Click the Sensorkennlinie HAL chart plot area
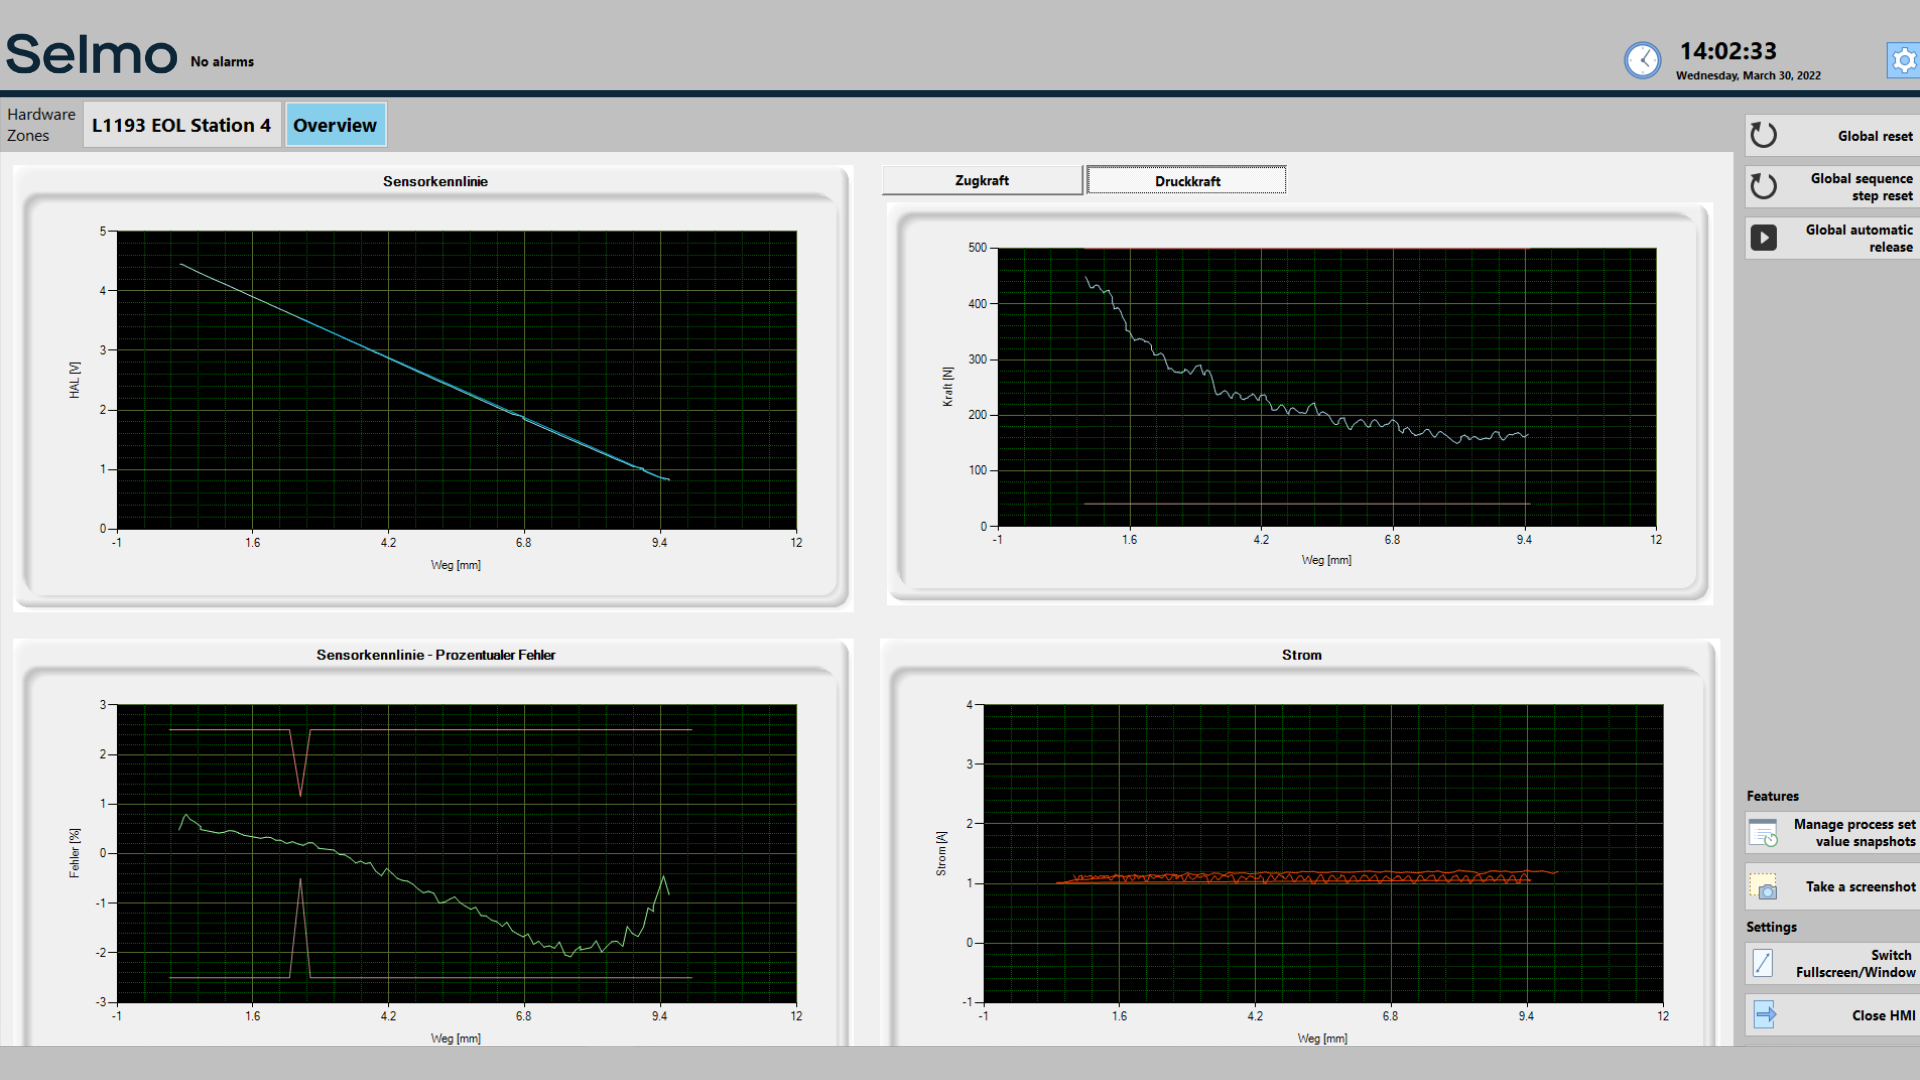Screen dimensions: 1920x1080 (x=457, y=380)
